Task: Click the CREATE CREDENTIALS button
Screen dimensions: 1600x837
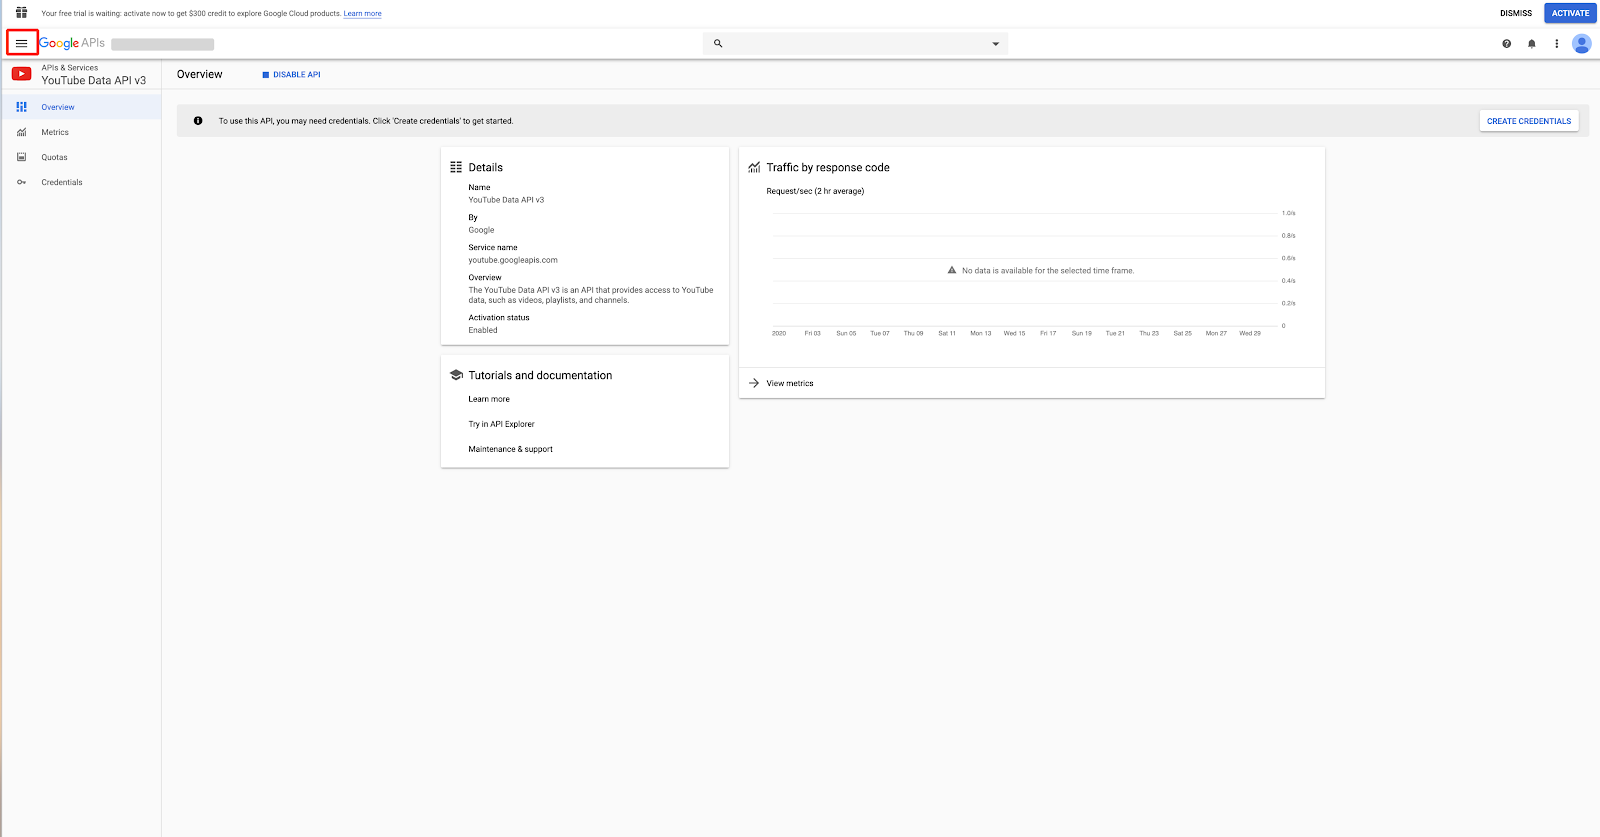Action: tap(1529, 121)
